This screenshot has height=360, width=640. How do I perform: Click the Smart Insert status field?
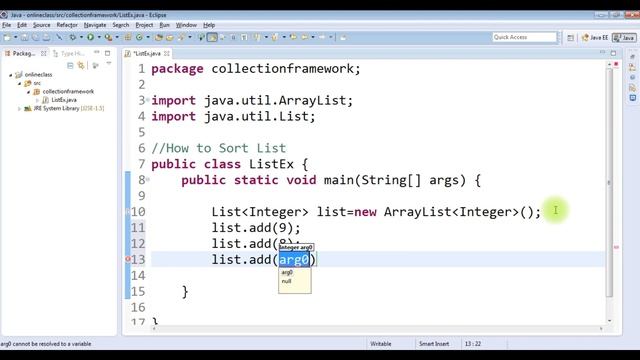coord(433,344)
